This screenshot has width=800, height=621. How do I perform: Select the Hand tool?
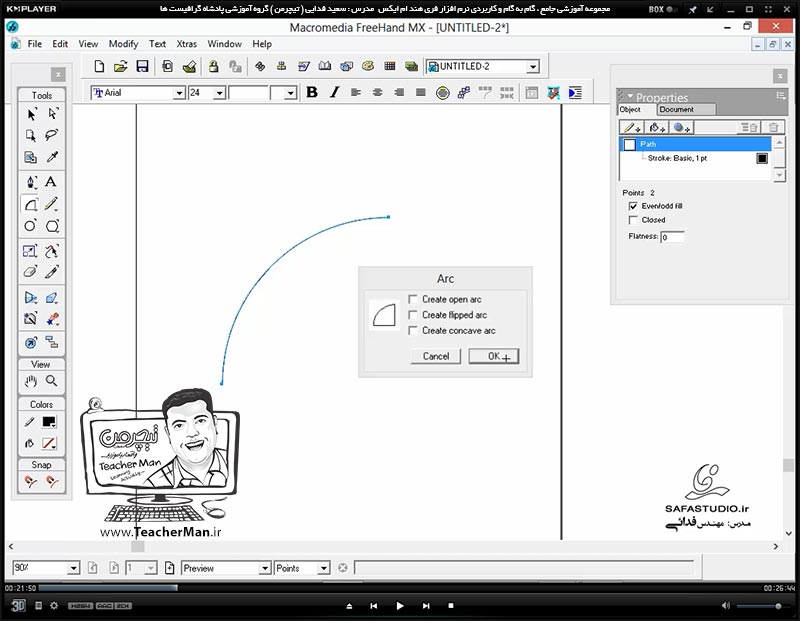[31, 381]
